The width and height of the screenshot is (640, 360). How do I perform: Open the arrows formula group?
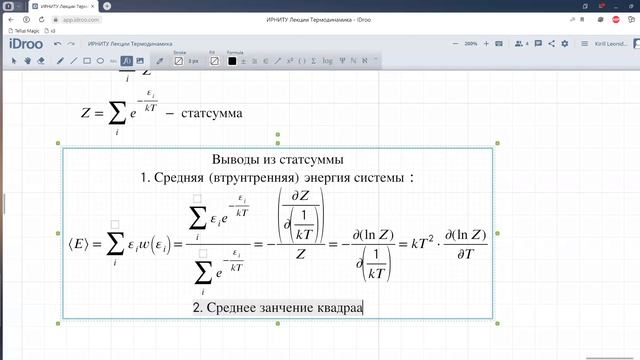click(x=278, y=61)
